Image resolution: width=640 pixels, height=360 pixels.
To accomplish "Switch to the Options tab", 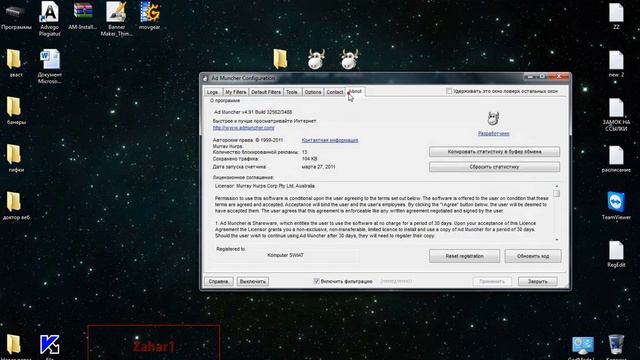I will click(313, 92).
